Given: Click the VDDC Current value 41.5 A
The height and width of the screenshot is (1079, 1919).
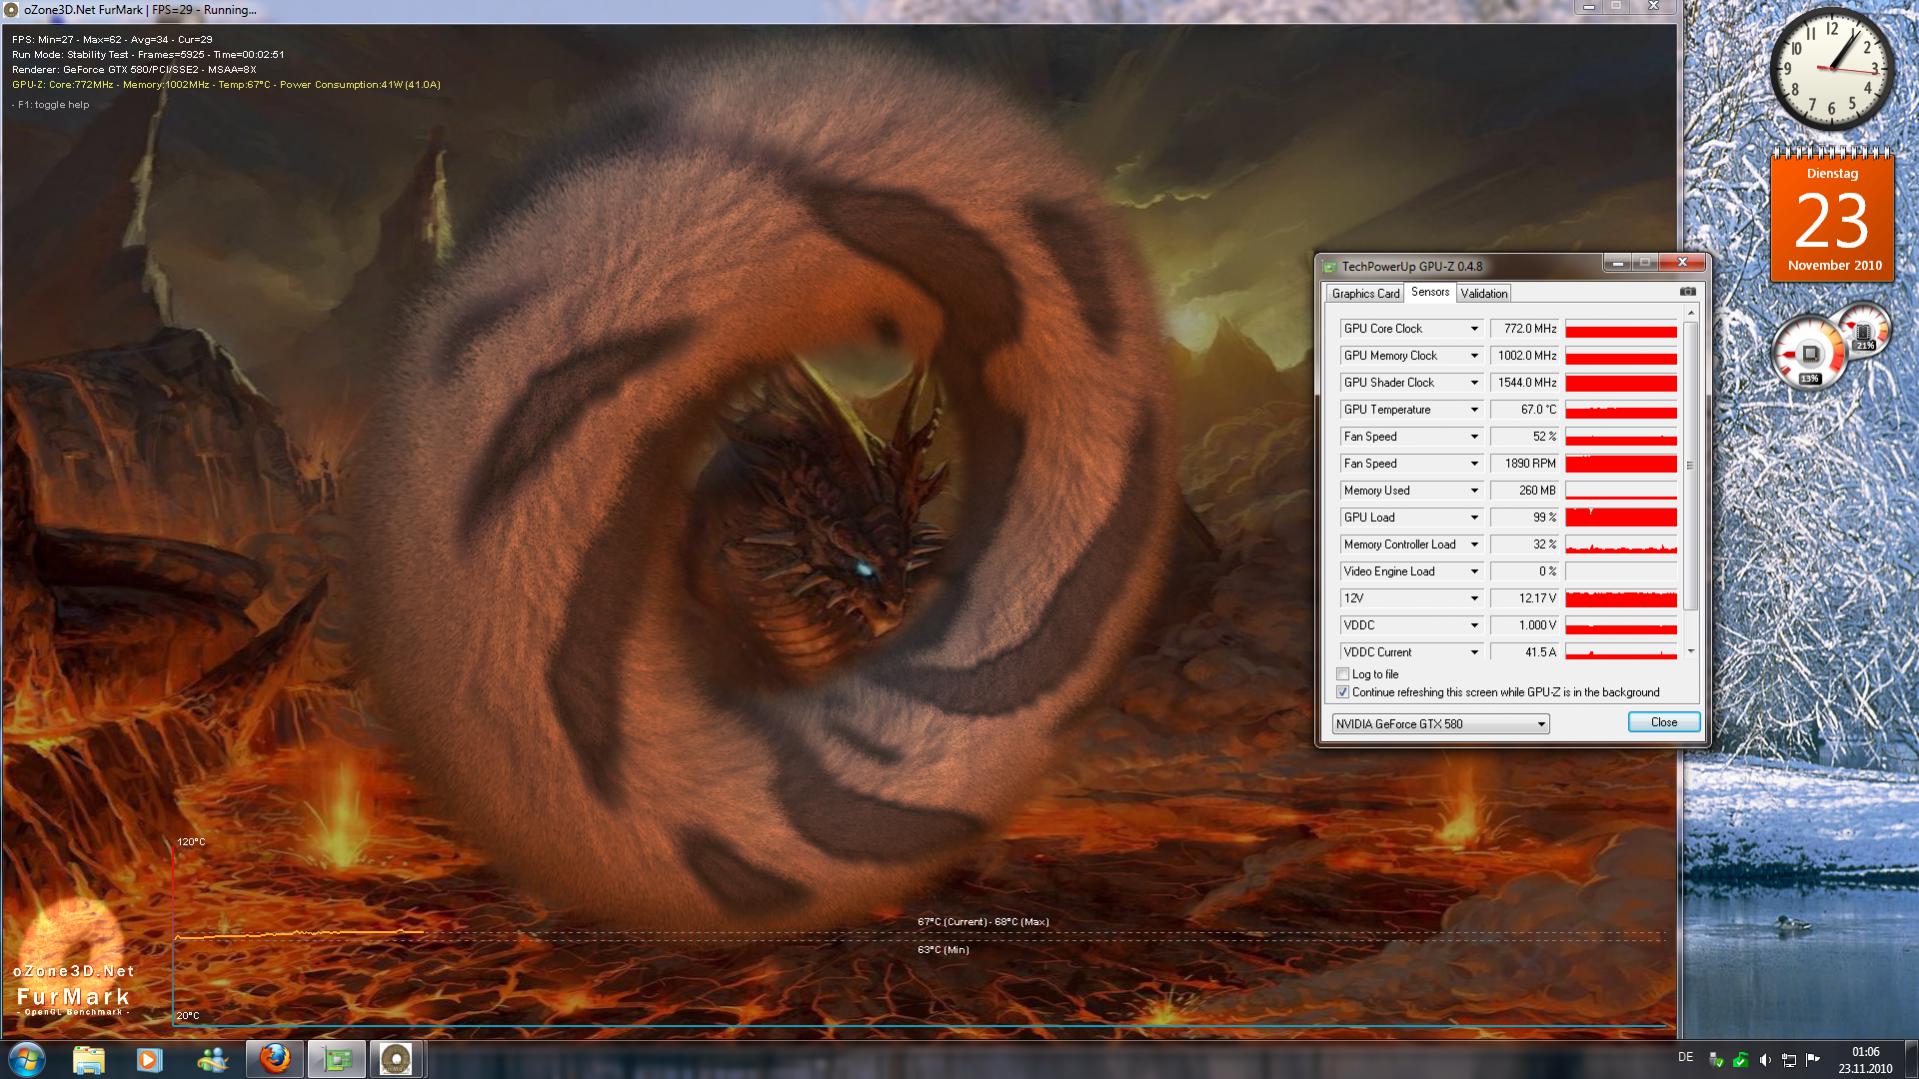Looking at the screenshot, I should pyautogui.click(x=1524, y=653).
